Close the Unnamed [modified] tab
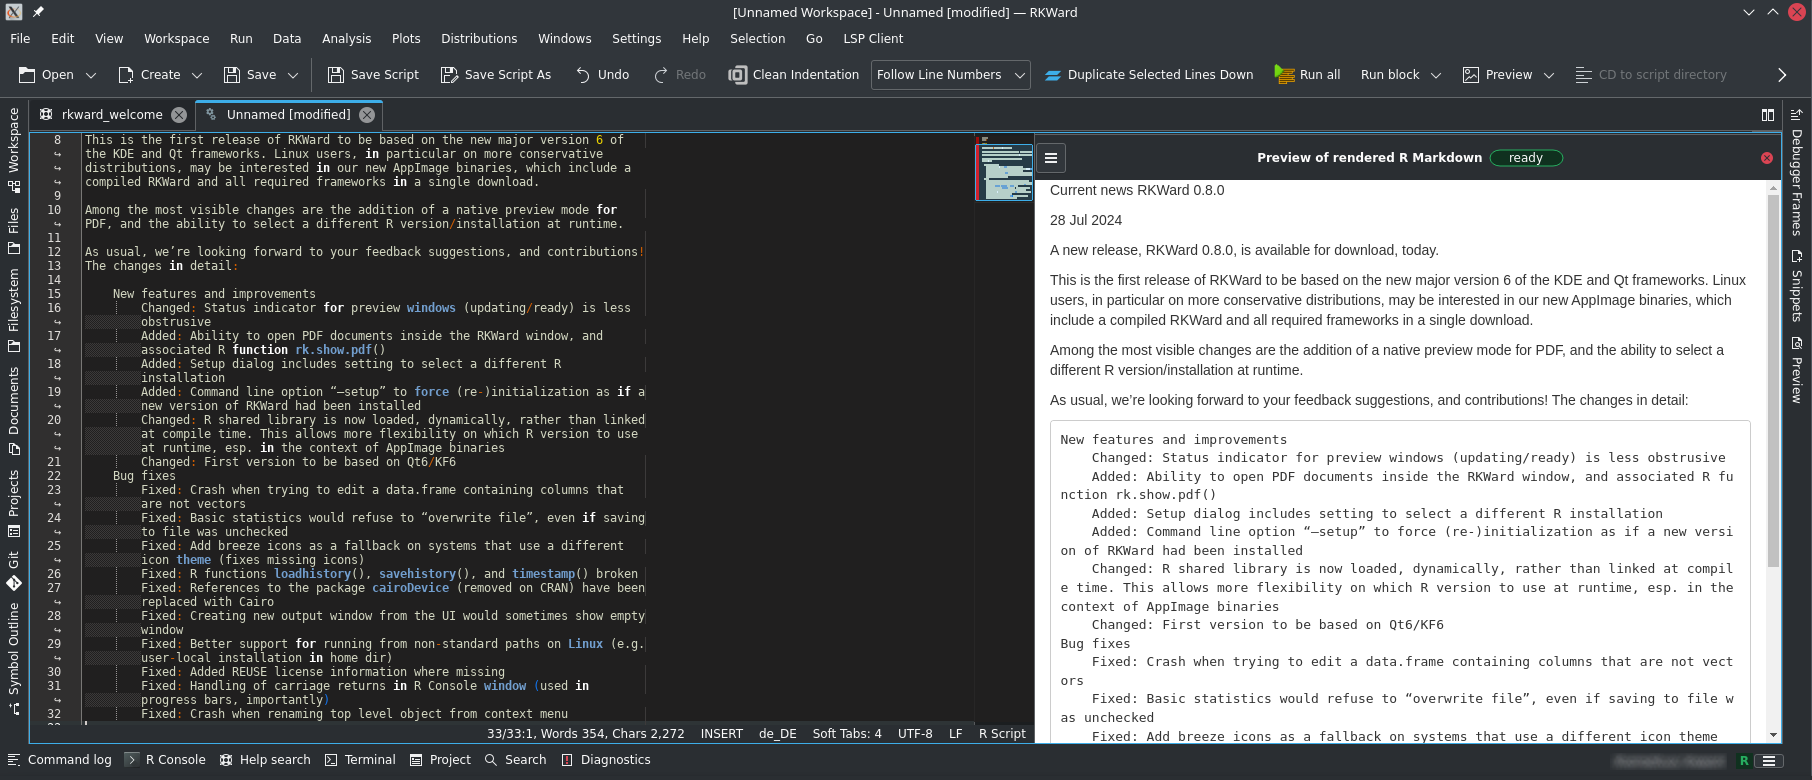 (x=367, y=115)
